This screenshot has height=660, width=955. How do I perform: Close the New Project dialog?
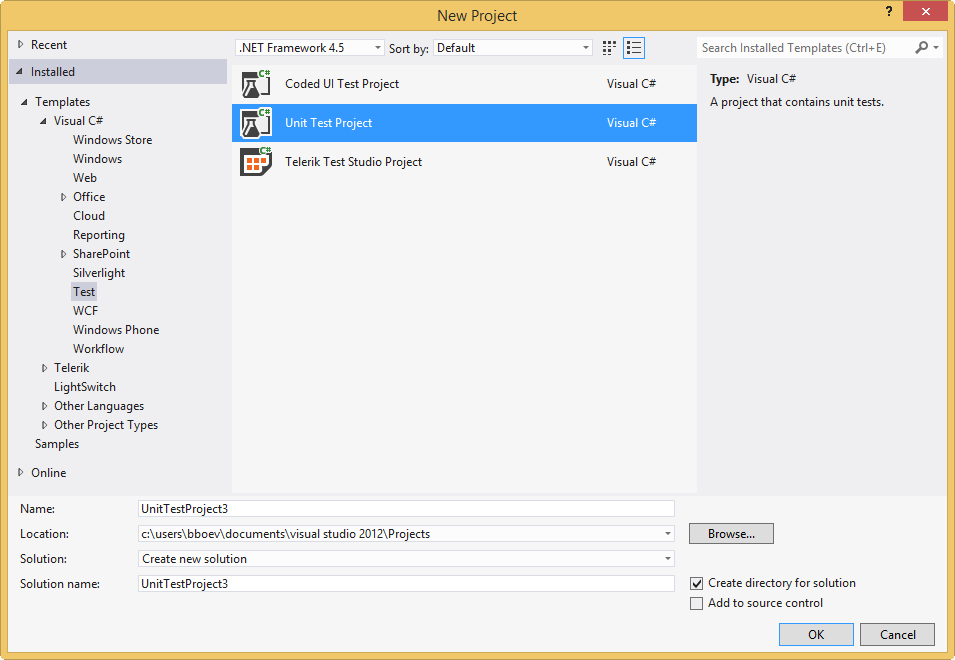[925, 11]
